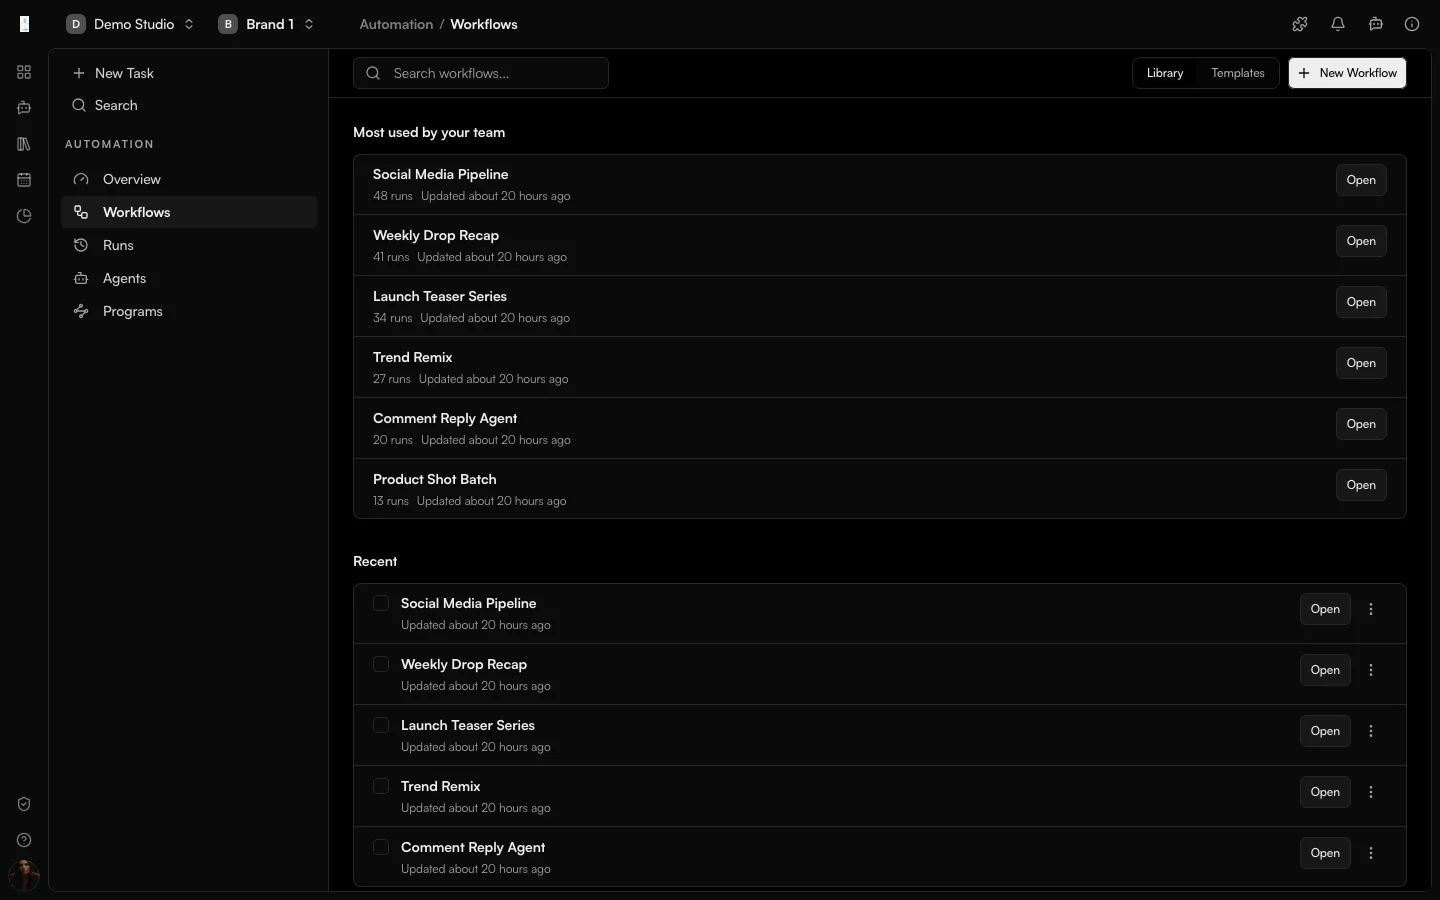
Task: Open the Brand 1 brand switcher
Action: pyautogui.click(x=267, y=24)
